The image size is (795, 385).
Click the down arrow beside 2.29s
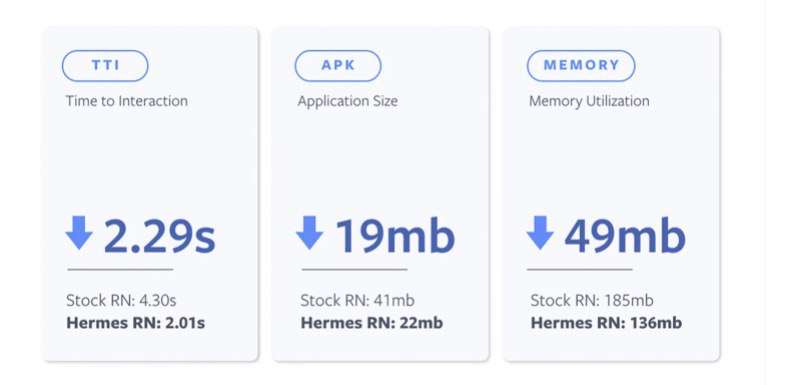tap(79, 232)
